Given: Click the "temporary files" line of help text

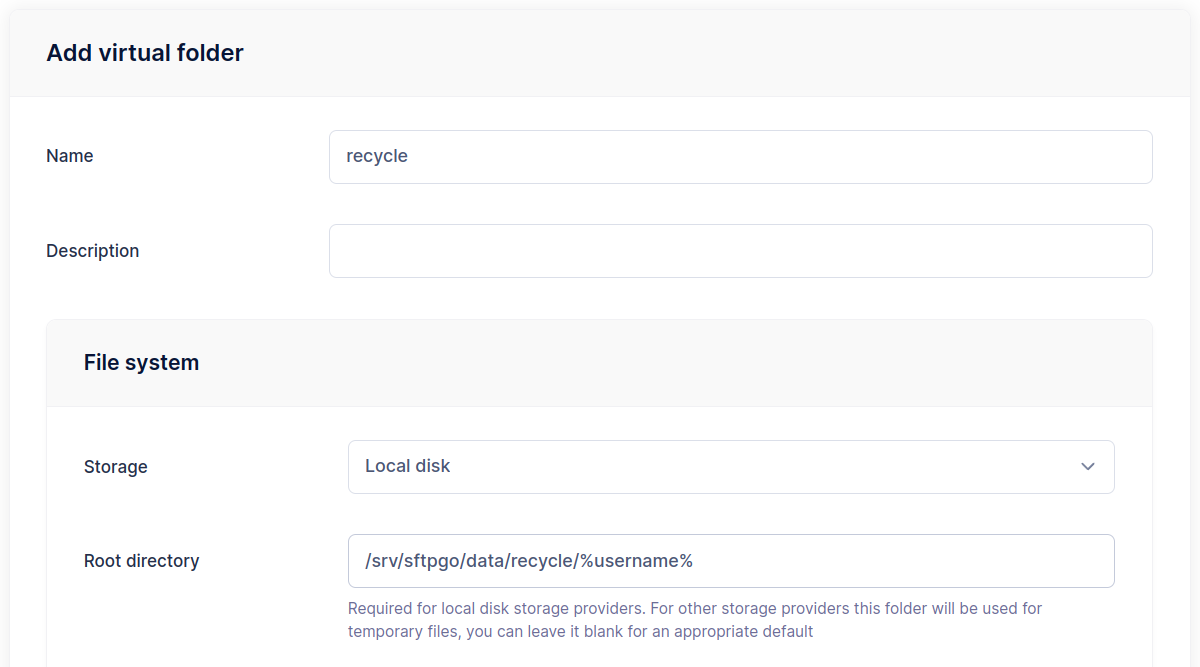Looking at the screenshot, I should pyautogui.click(x=580, y=632).
